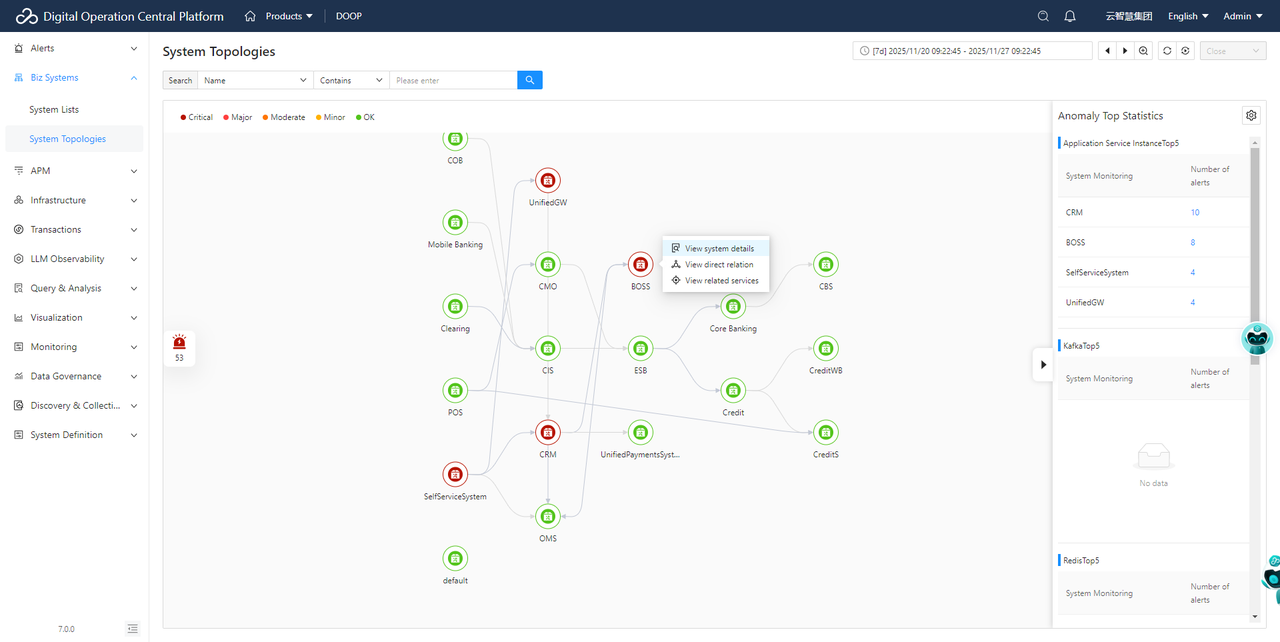The width and height of the screenshot is (1280, 642).
Task: Open BOSS alert count 8 link
Action: click(1193, 243)
